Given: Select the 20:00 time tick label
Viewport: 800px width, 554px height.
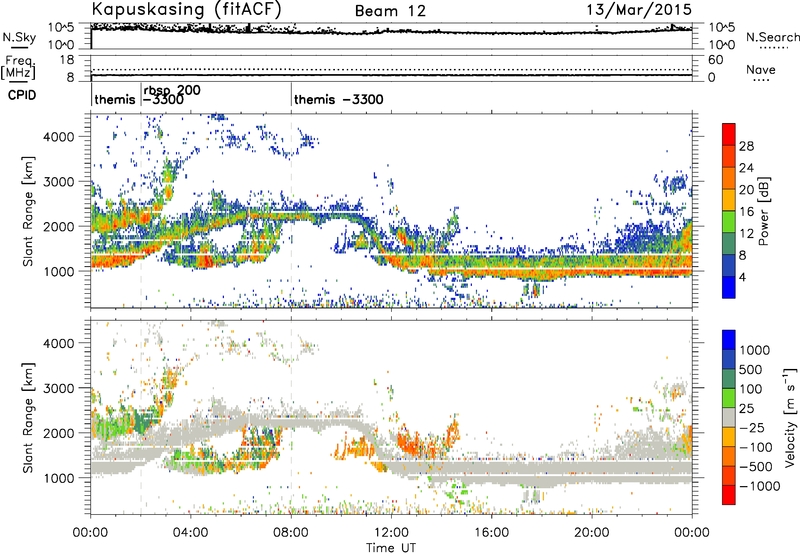Looking at the screenshot, I should pos(592,533).
